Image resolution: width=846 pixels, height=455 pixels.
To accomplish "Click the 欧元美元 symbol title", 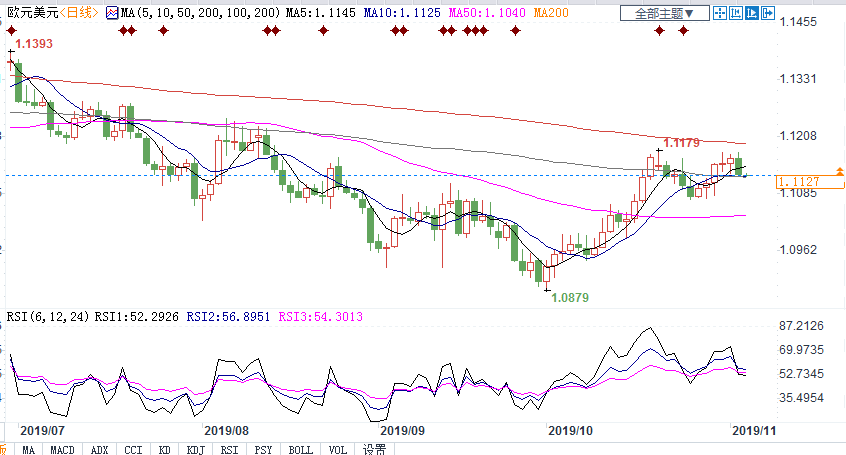I will tap(32, 12).
